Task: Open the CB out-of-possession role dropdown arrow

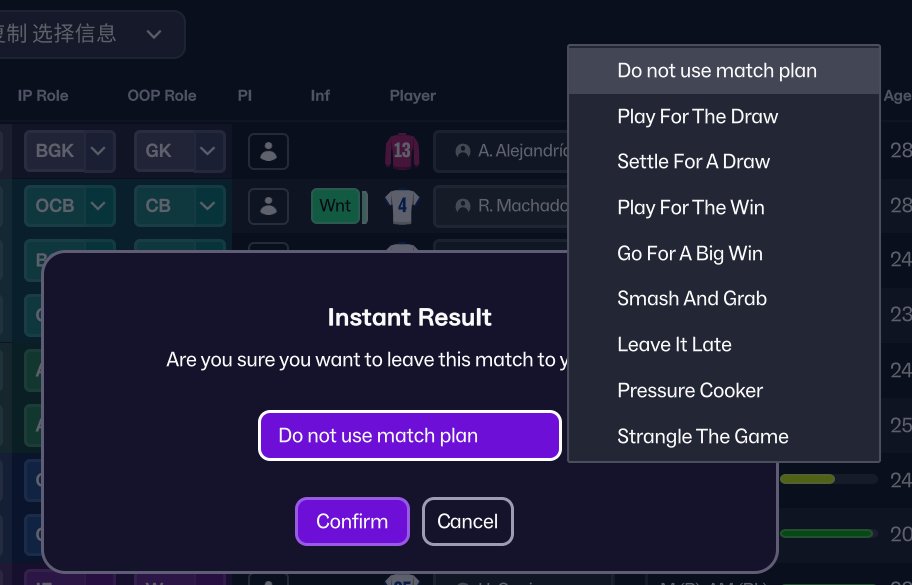Action: pos(208,206)
